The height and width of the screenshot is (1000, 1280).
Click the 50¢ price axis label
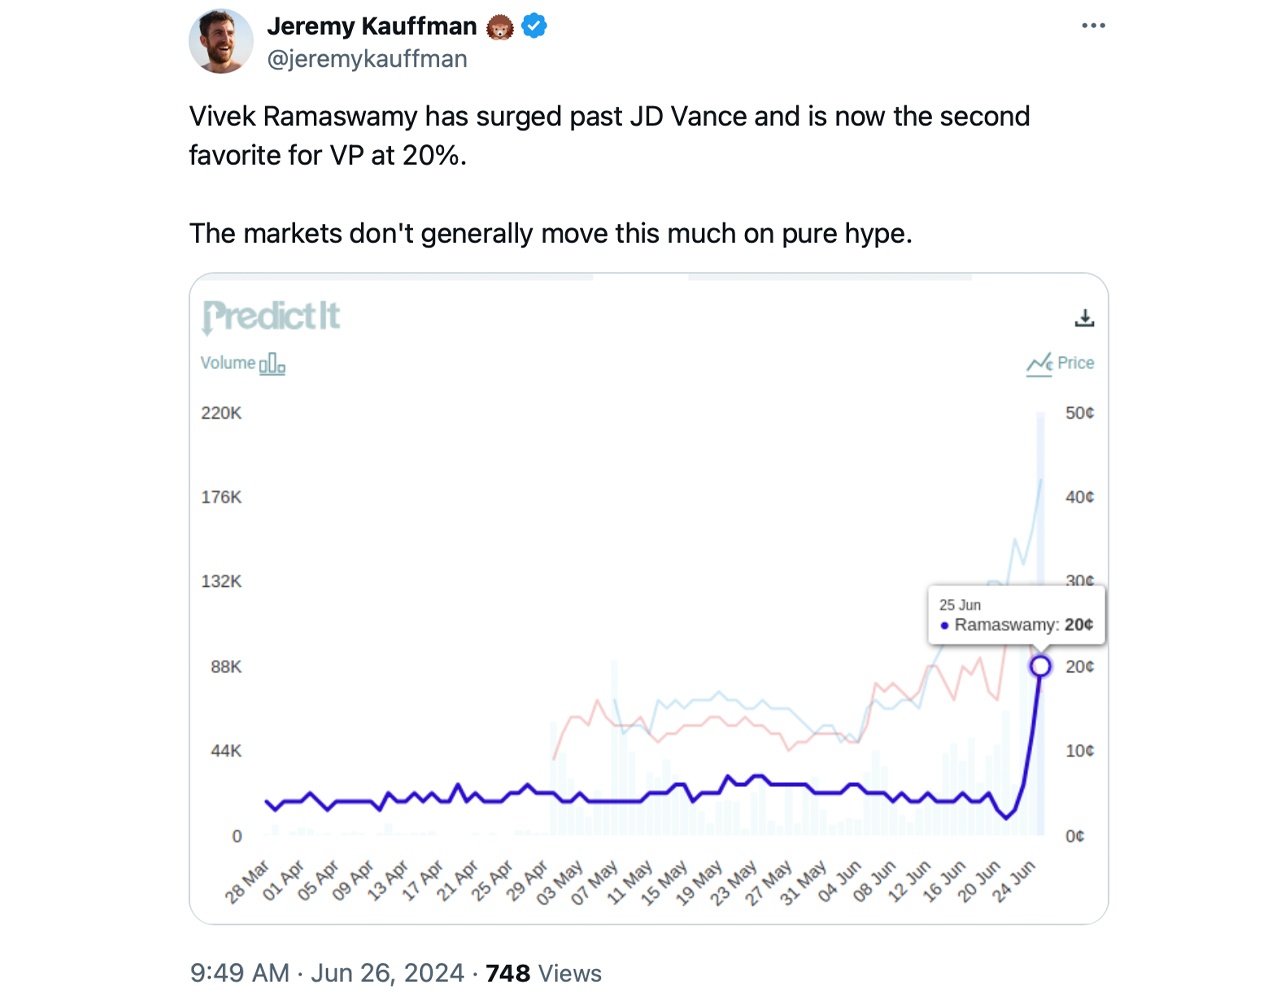pos(1081,412)
